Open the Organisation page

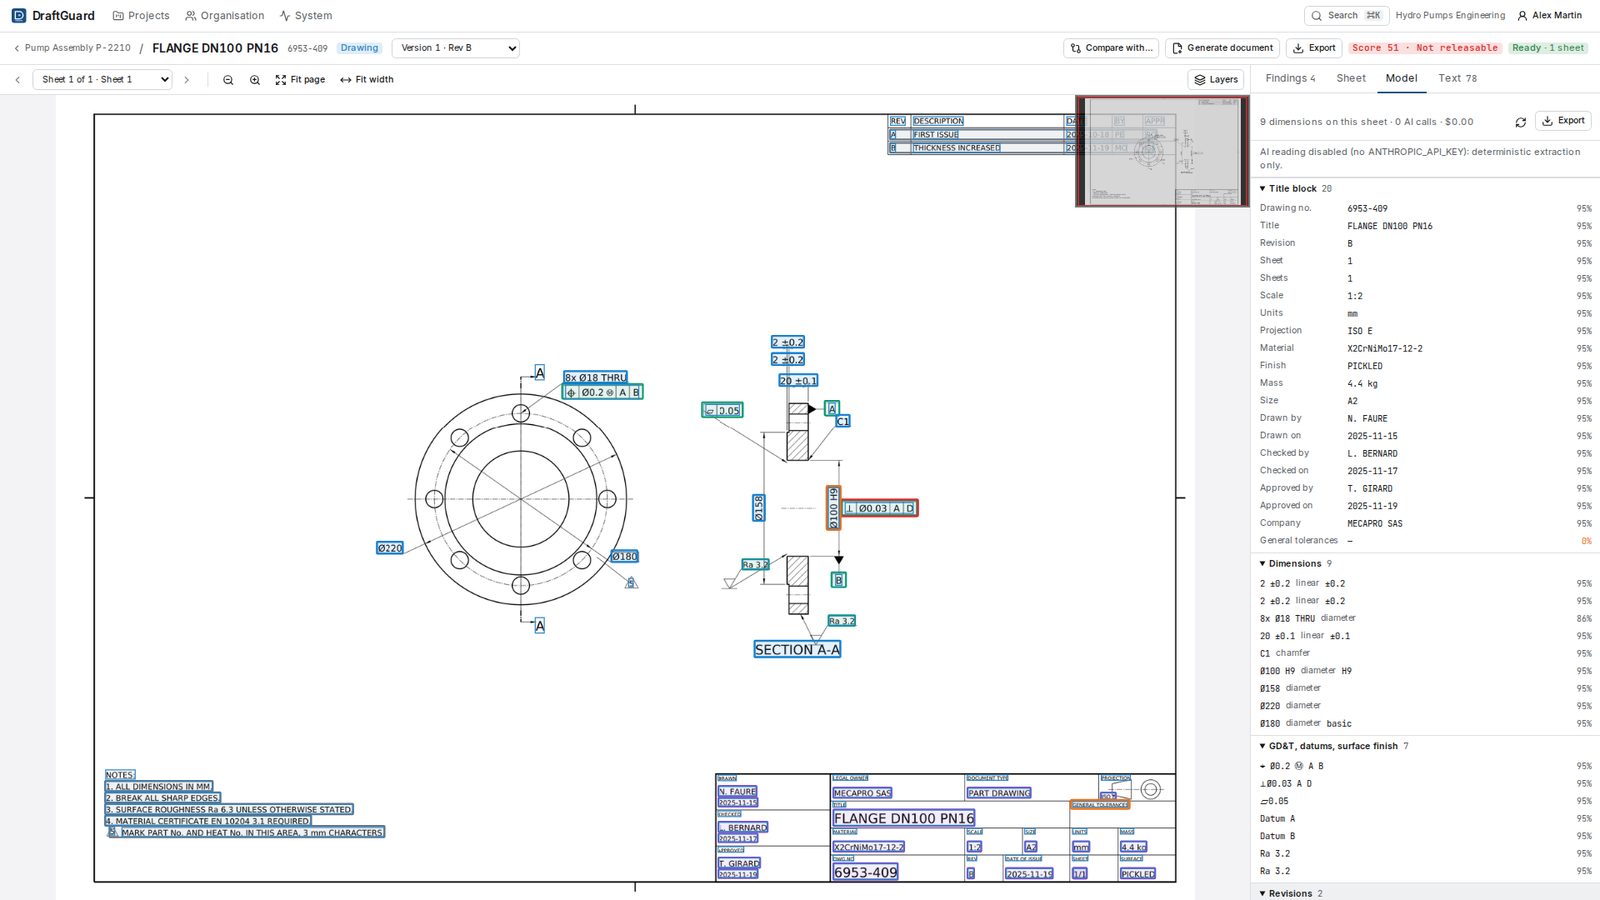[x=225, y=15]
